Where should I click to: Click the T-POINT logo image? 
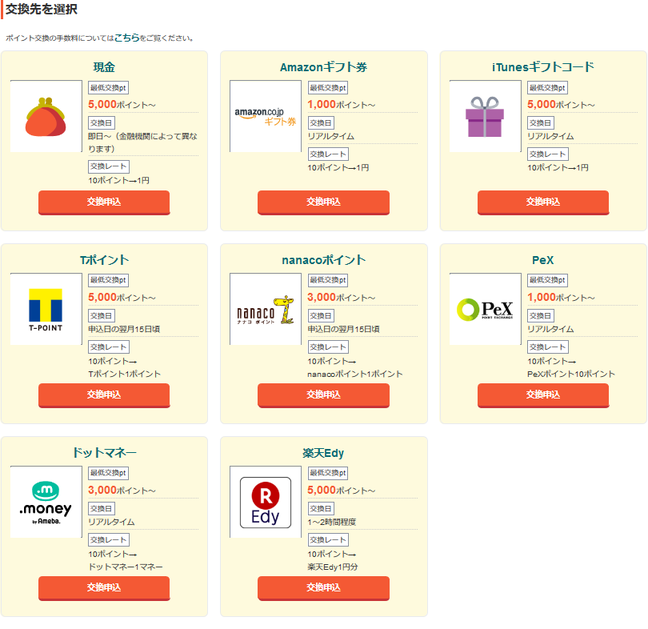(x=46, y=309)
